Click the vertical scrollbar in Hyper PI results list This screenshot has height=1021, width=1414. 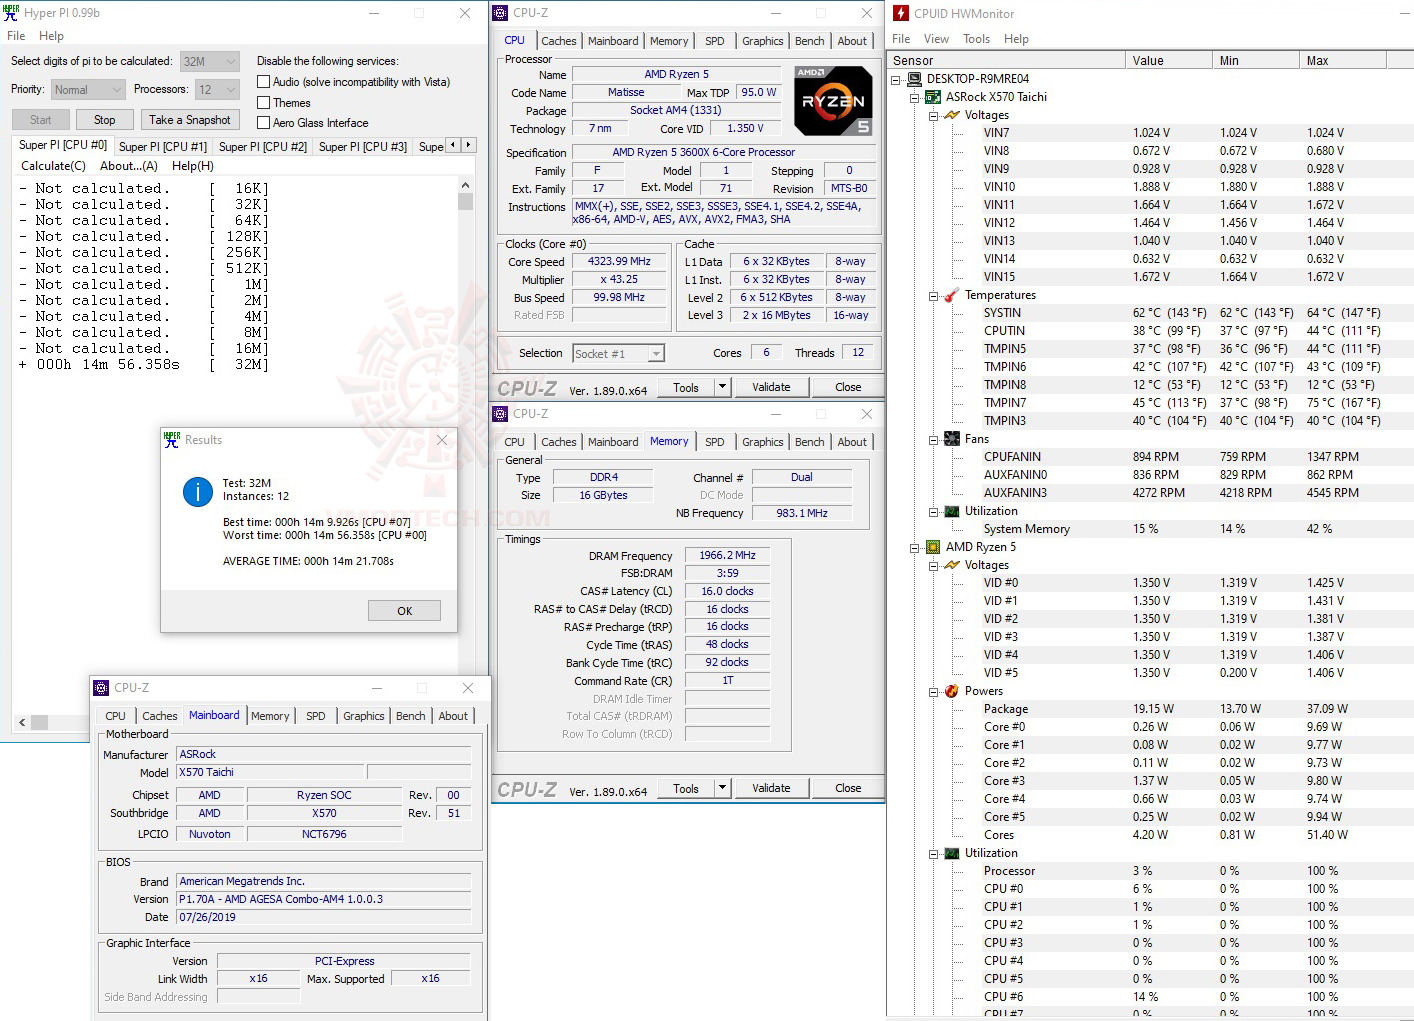point(465,200)
